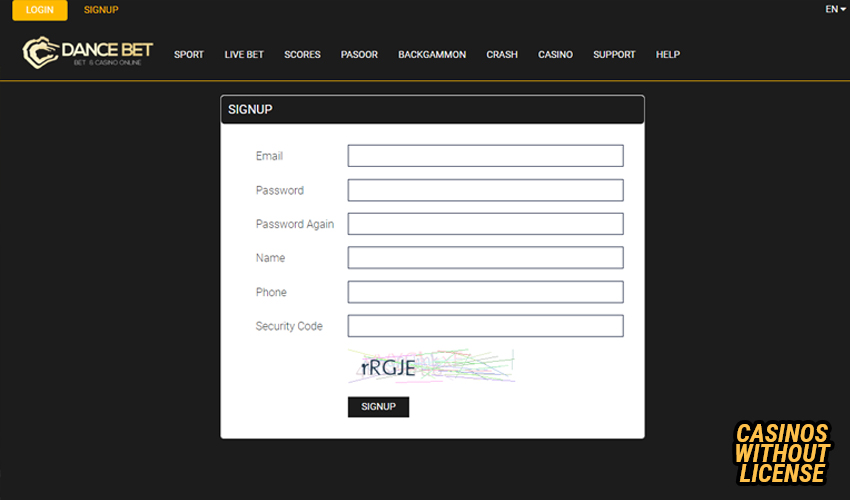Open the LIVE BET section
Screen dimensions: 850x500
(244, 55)
